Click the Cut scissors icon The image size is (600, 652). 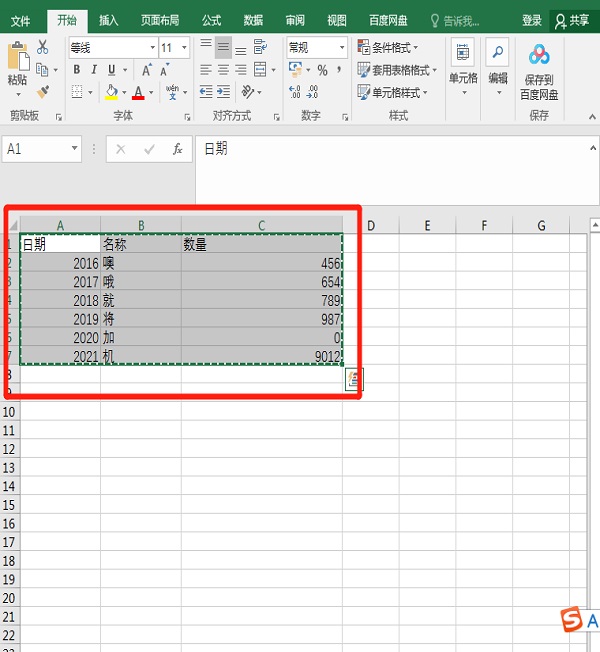click(42, 47)
